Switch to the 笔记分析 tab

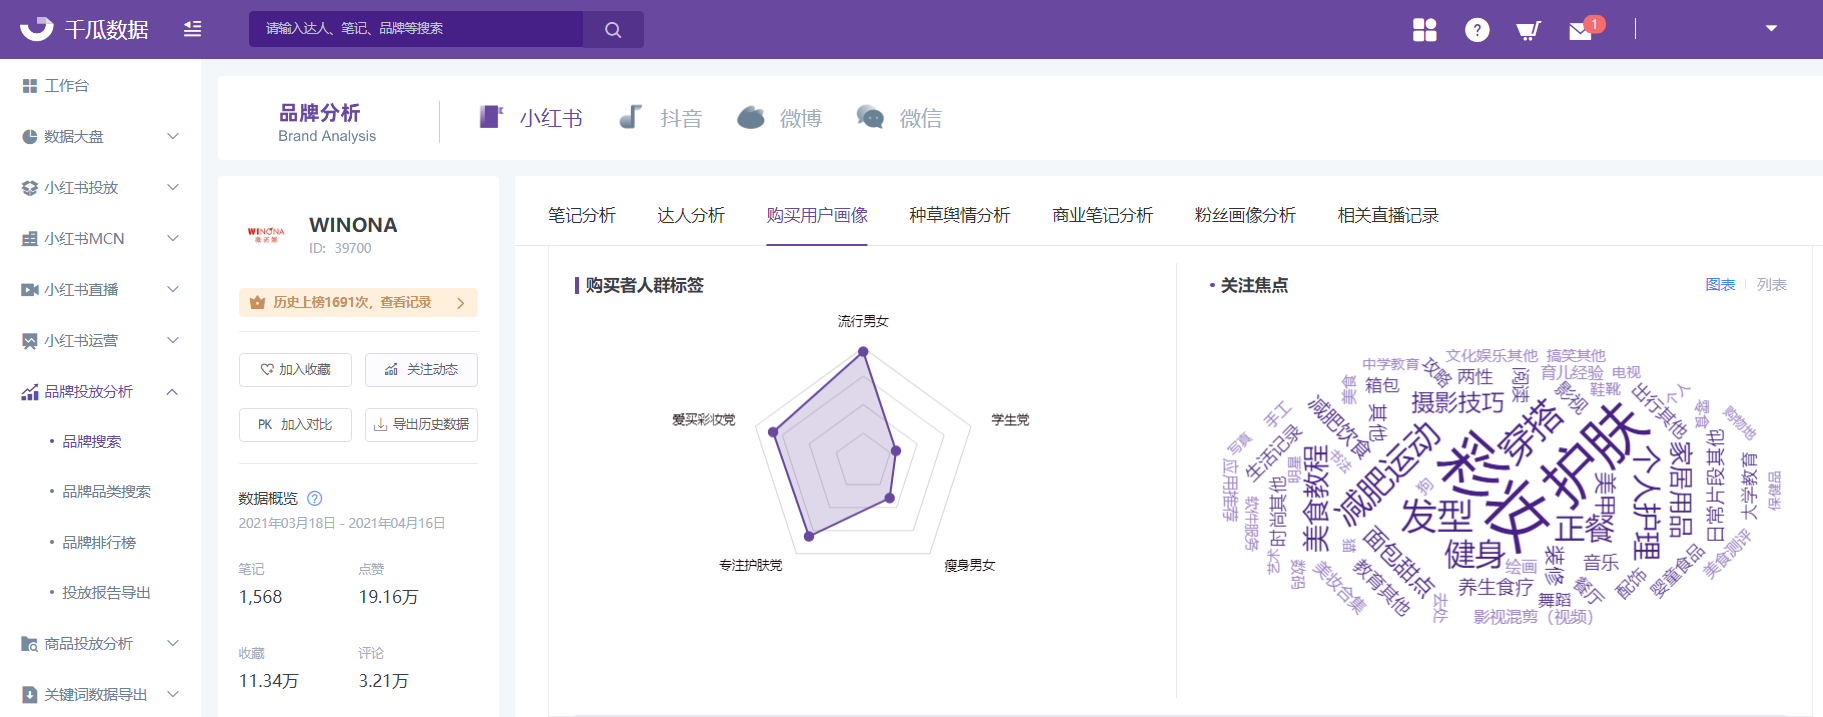[582, 215]
